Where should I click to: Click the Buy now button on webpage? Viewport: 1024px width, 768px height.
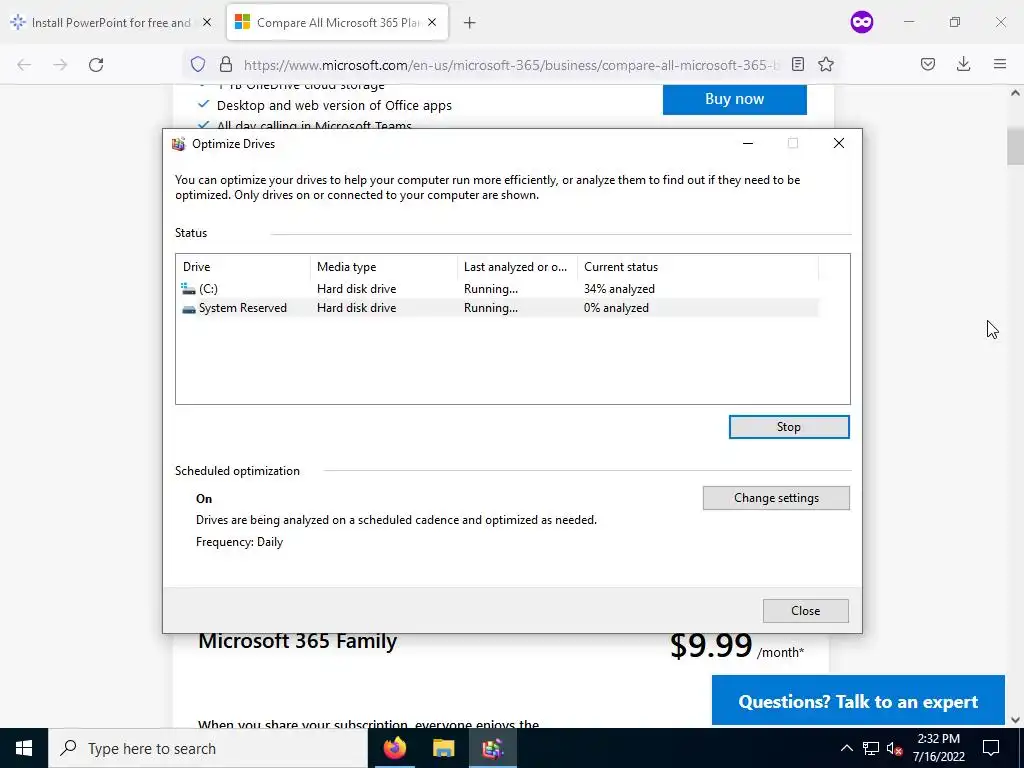point(735,99)
